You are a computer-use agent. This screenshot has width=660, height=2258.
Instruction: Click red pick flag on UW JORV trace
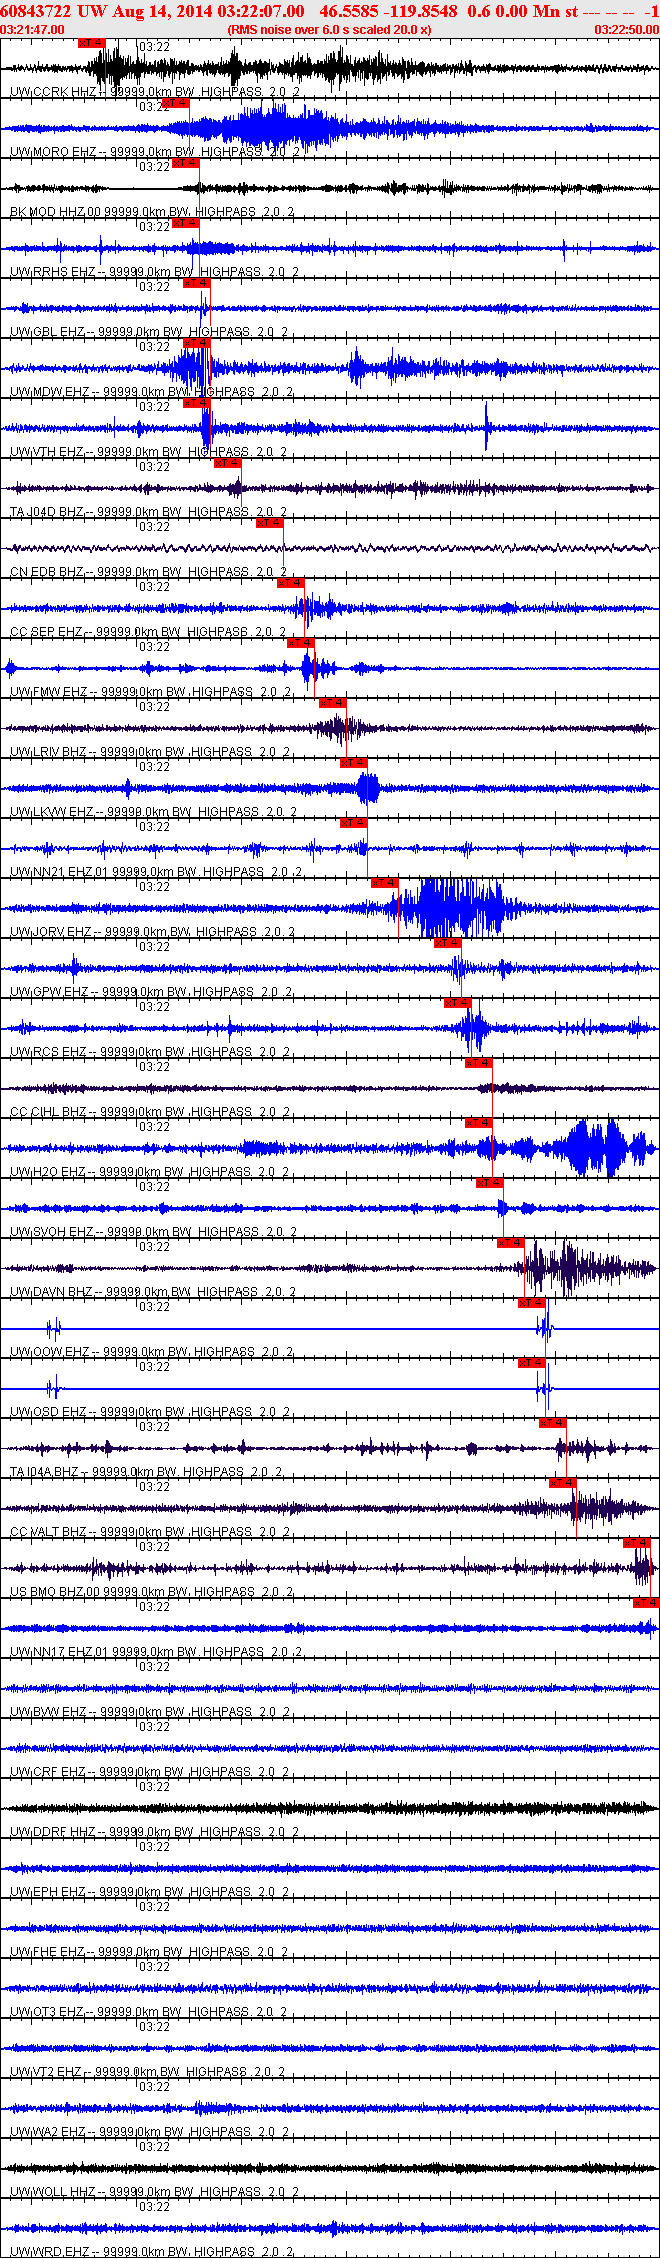tap(385, 883)
